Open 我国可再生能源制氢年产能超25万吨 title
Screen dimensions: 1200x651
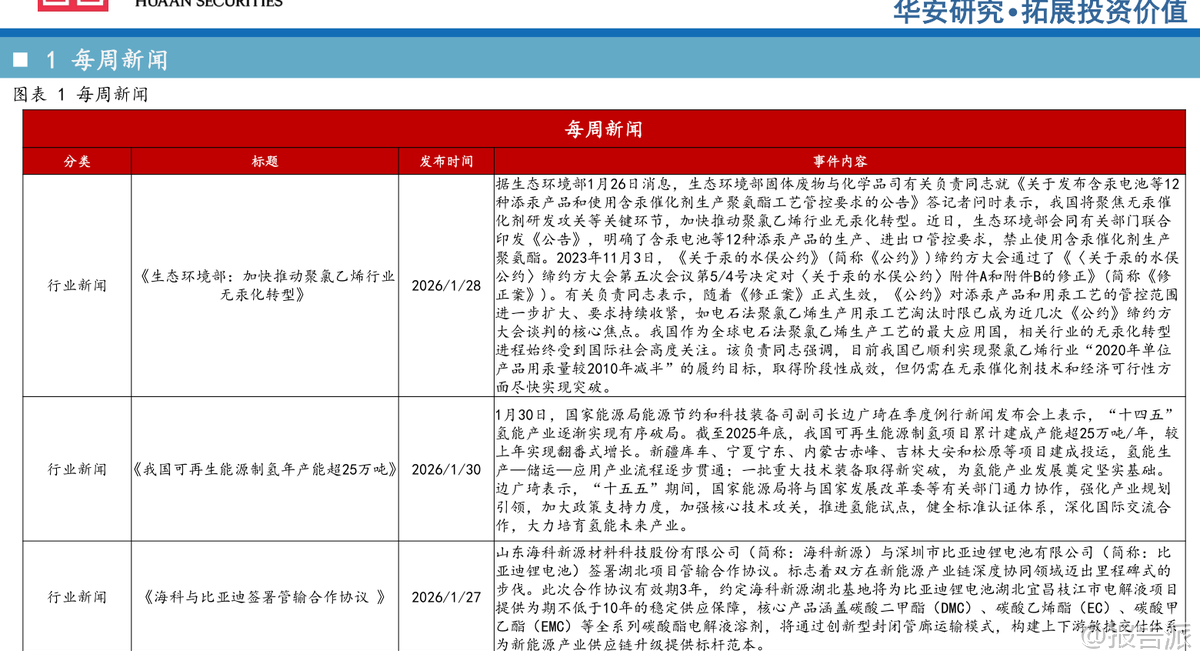pos(265,469)
